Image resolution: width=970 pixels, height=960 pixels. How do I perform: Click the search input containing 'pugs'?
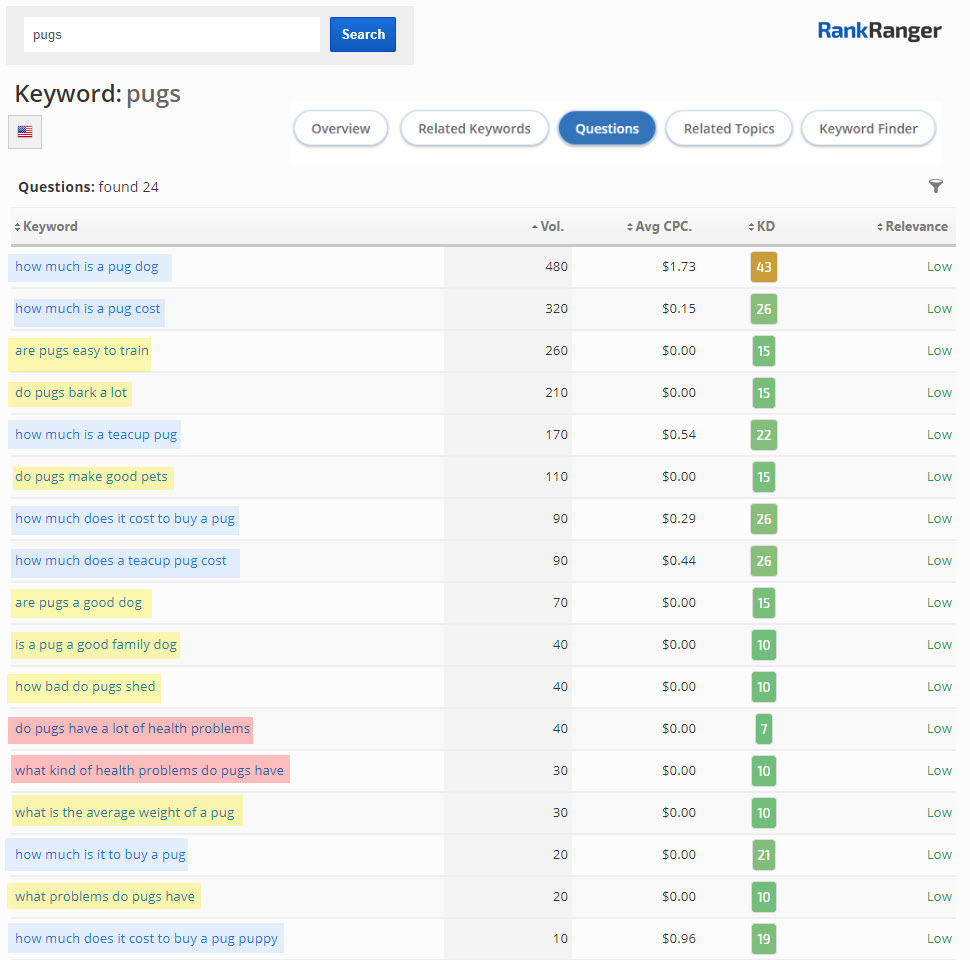click(x=172, y=35)
